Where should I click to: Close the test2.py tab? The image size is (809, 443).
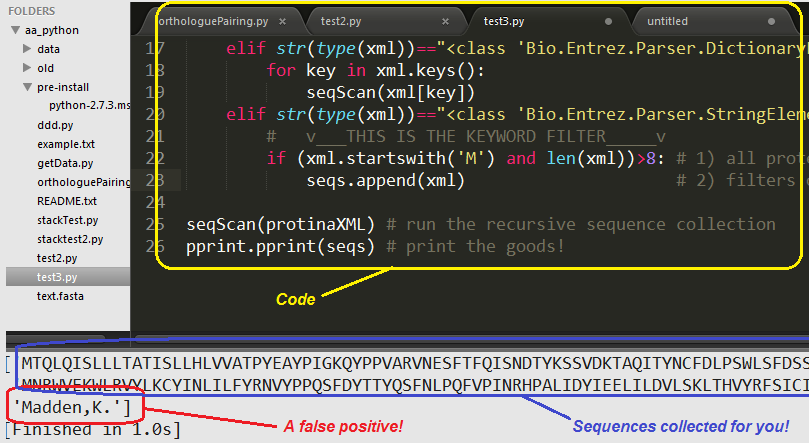click(x=445, y=21)
